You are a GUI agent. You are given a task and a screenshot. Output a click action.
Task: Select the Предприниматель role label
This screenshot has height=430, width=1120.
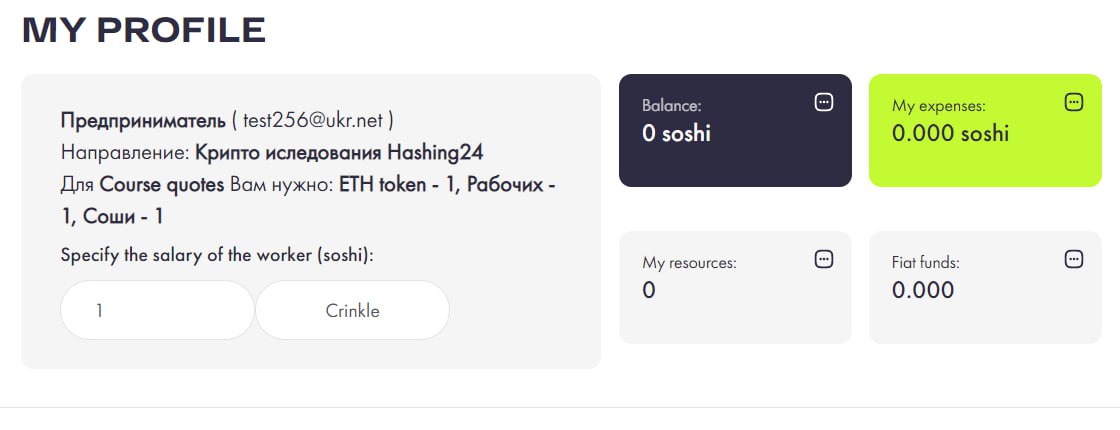[143, 121]
